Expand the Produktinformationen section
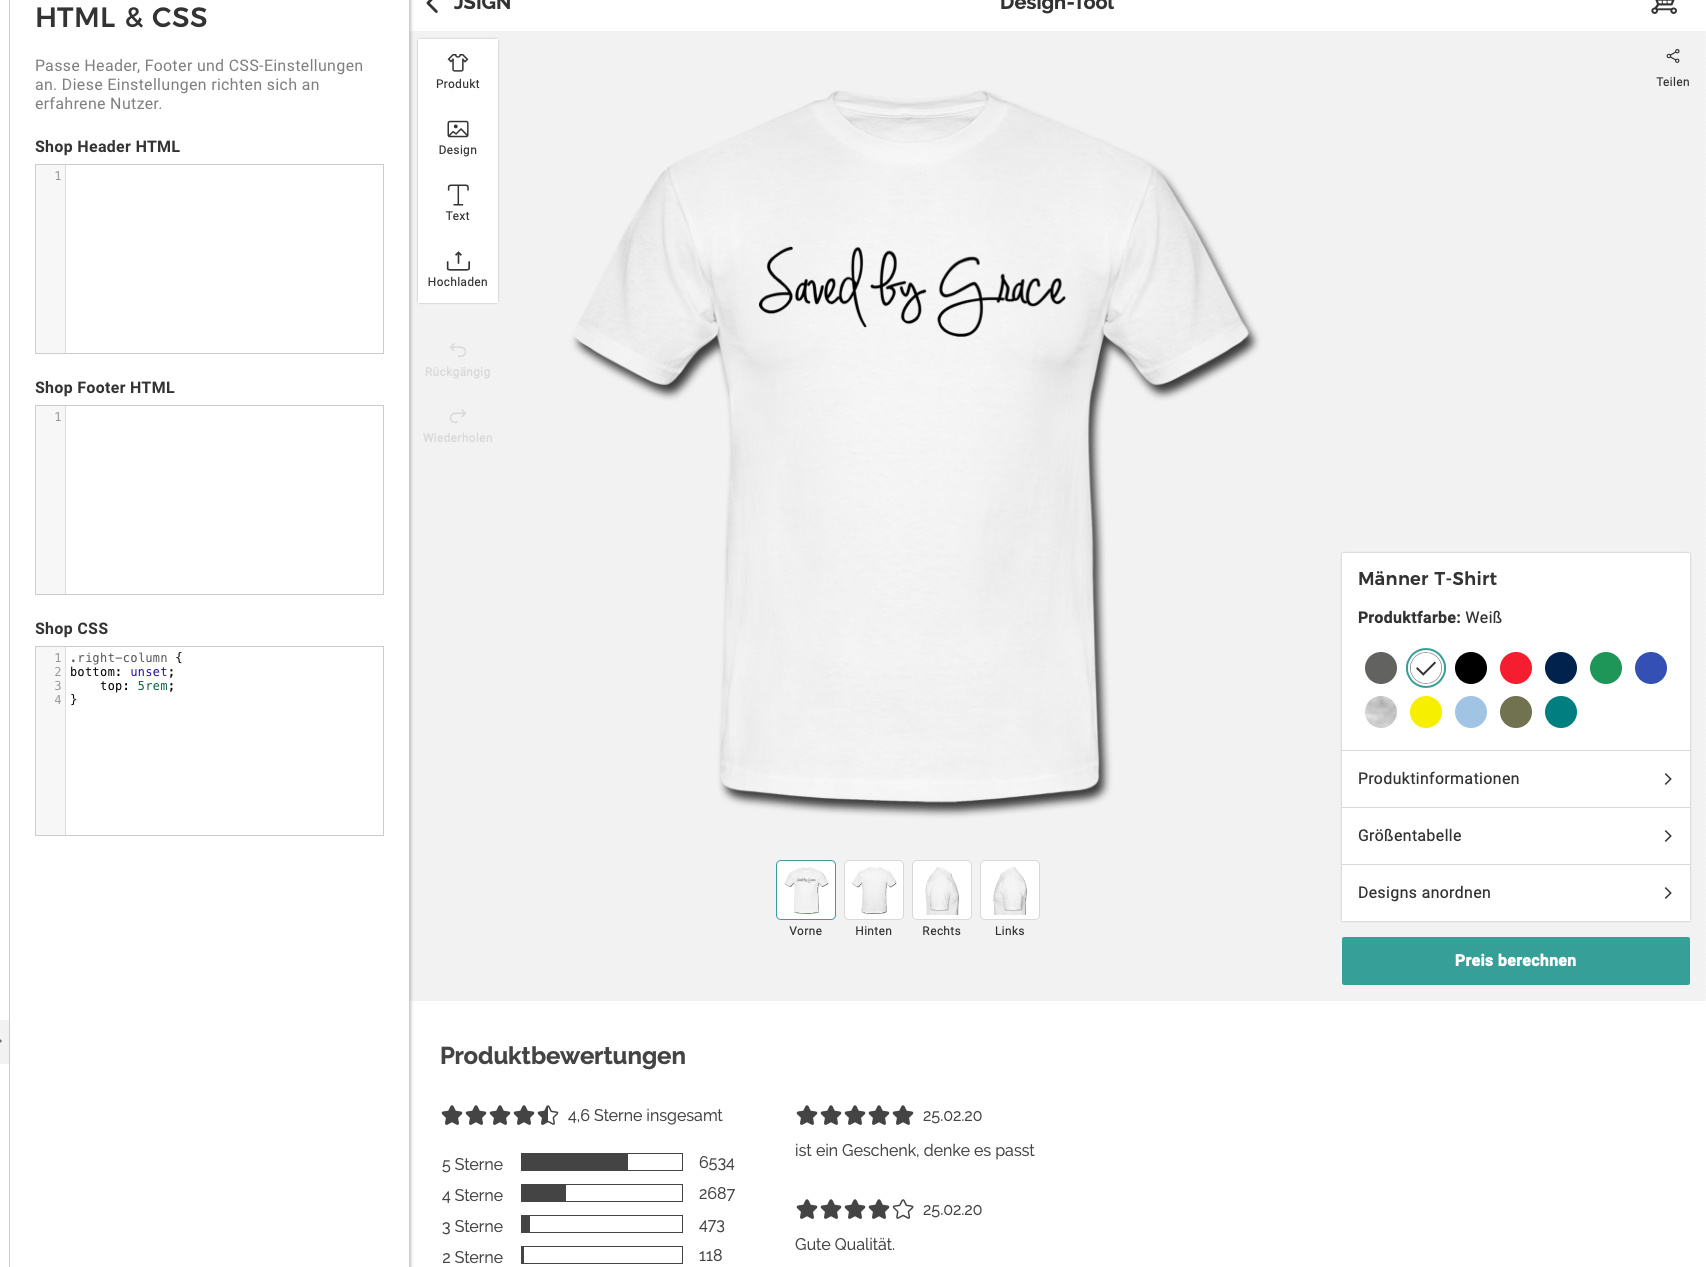1706x1267 pixels. point(1515,779)
